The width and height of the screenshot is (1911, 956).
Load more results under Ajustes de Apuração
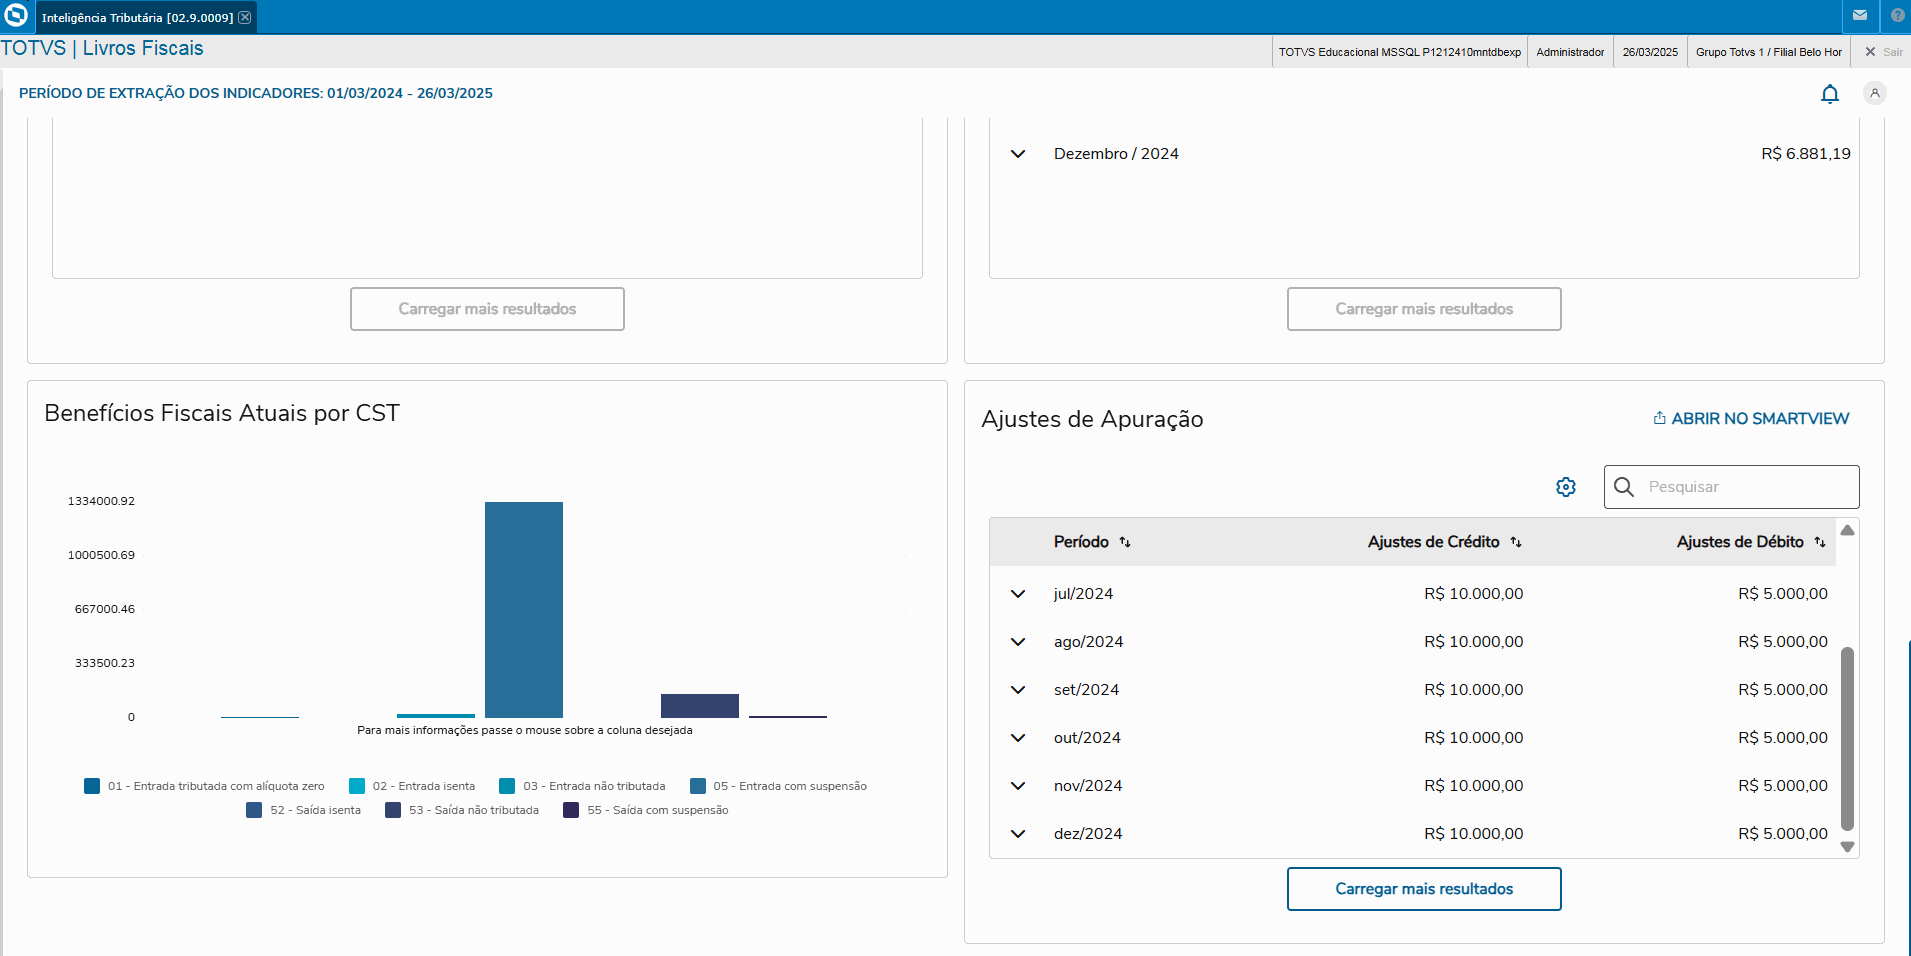pos(1424,889)
